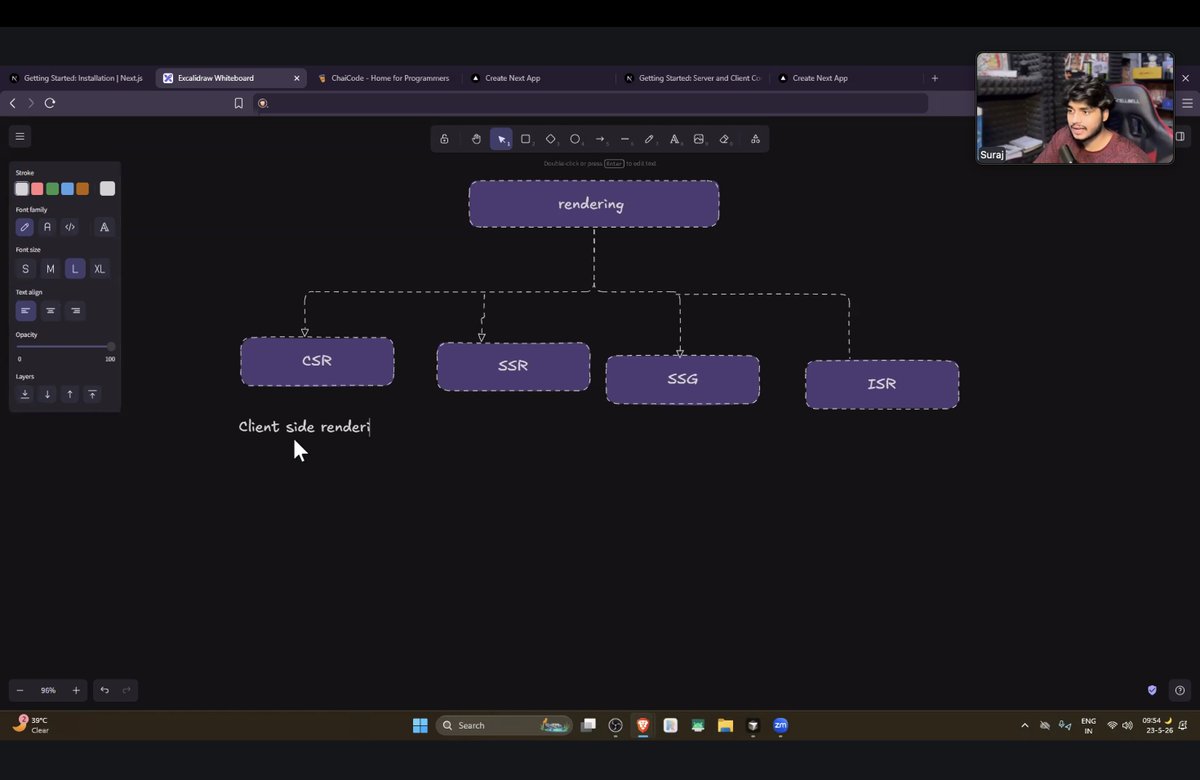This screenshot has width=1200, height=780.
Task: Open a new browser tab
Action: [x=935, y=78]
